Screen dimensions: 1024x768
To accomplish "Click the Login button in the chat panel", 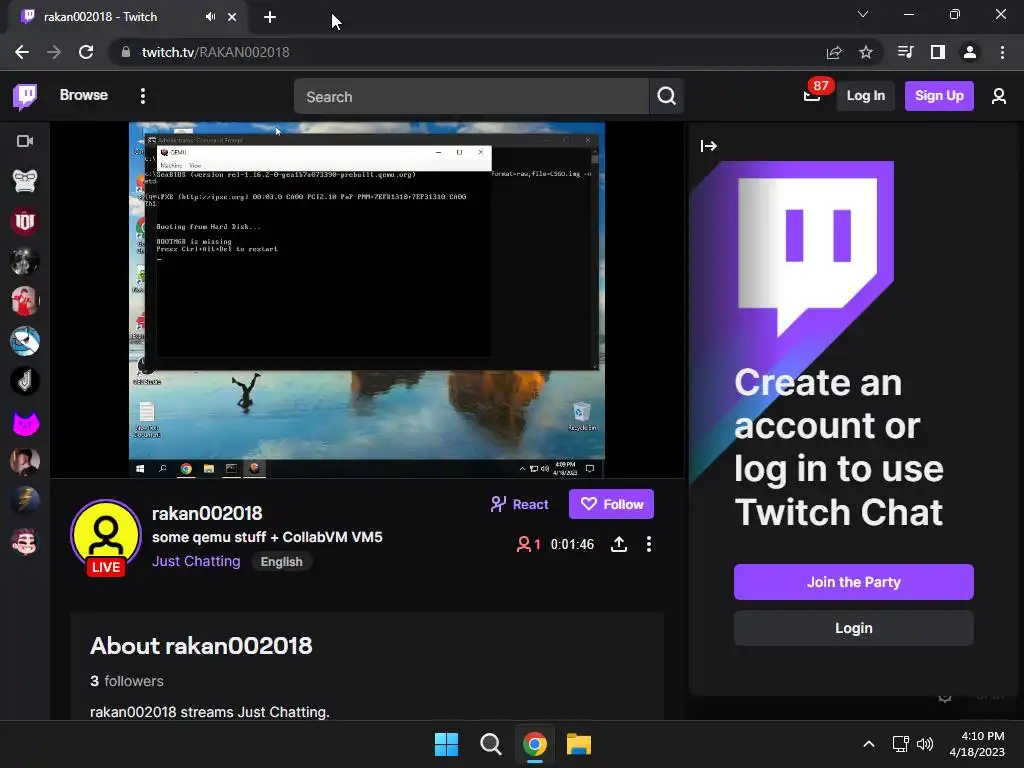I will 854,628.
